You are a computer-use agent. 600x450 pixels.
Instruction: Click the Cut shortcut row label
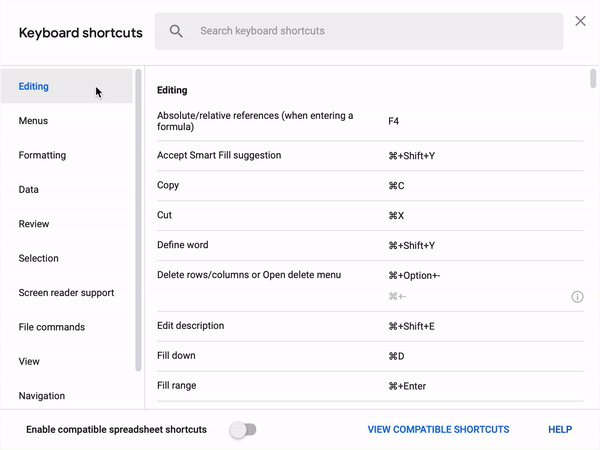164,215
